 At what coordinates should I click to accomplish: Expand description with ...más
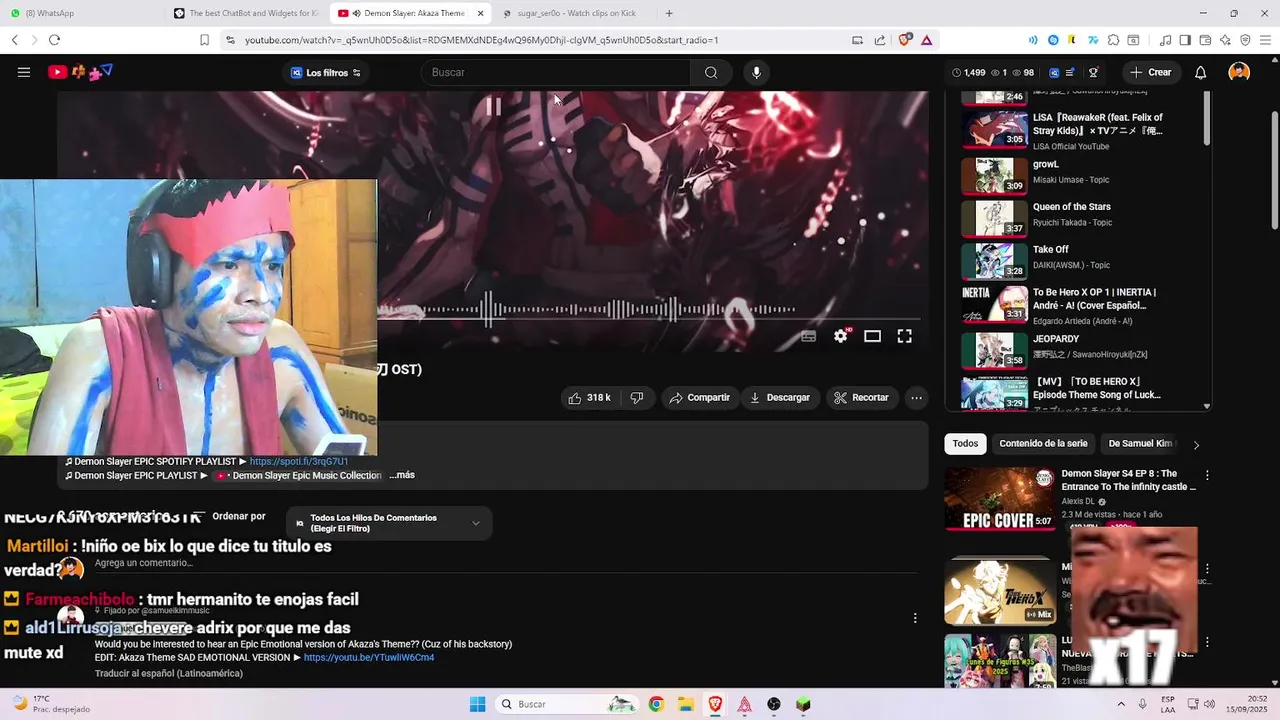pos(402,476)
